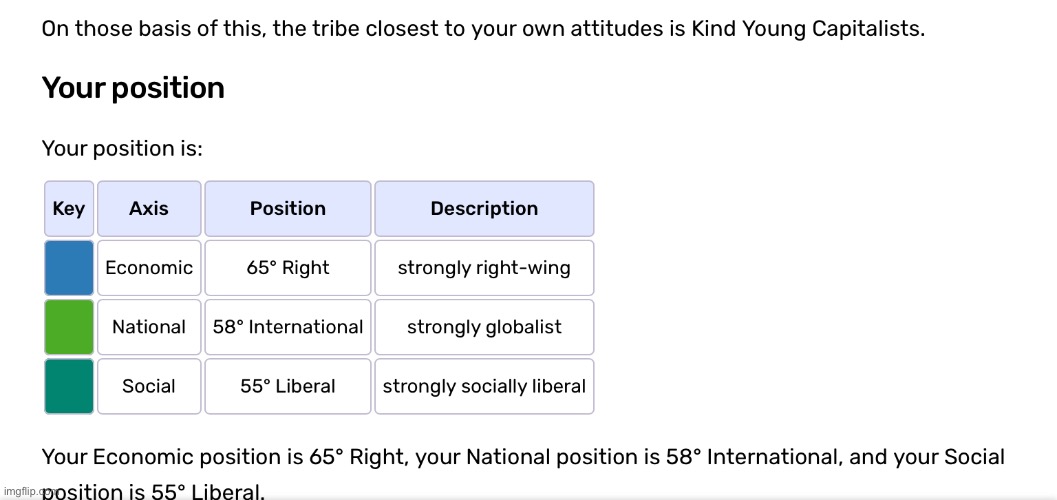Select the Economic axis cell
1057x500 pixels.
tap(149, 268)
